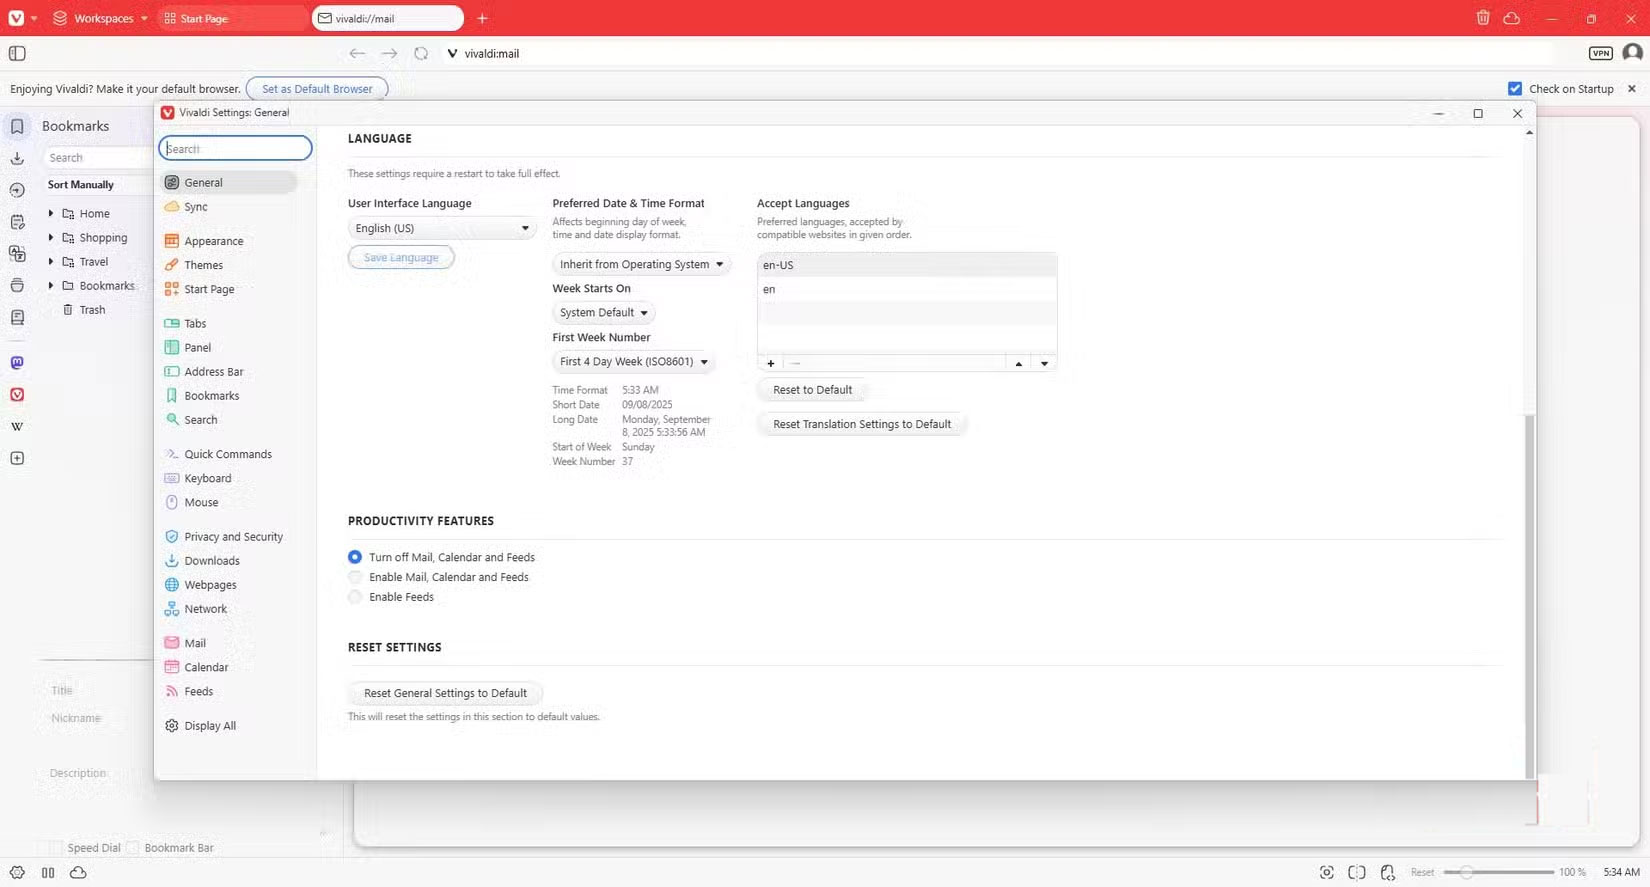Open the User Interface Language dropdown
Image resolution: width=1650 pixels, height=887 pixels.
[x=441, y=228]
